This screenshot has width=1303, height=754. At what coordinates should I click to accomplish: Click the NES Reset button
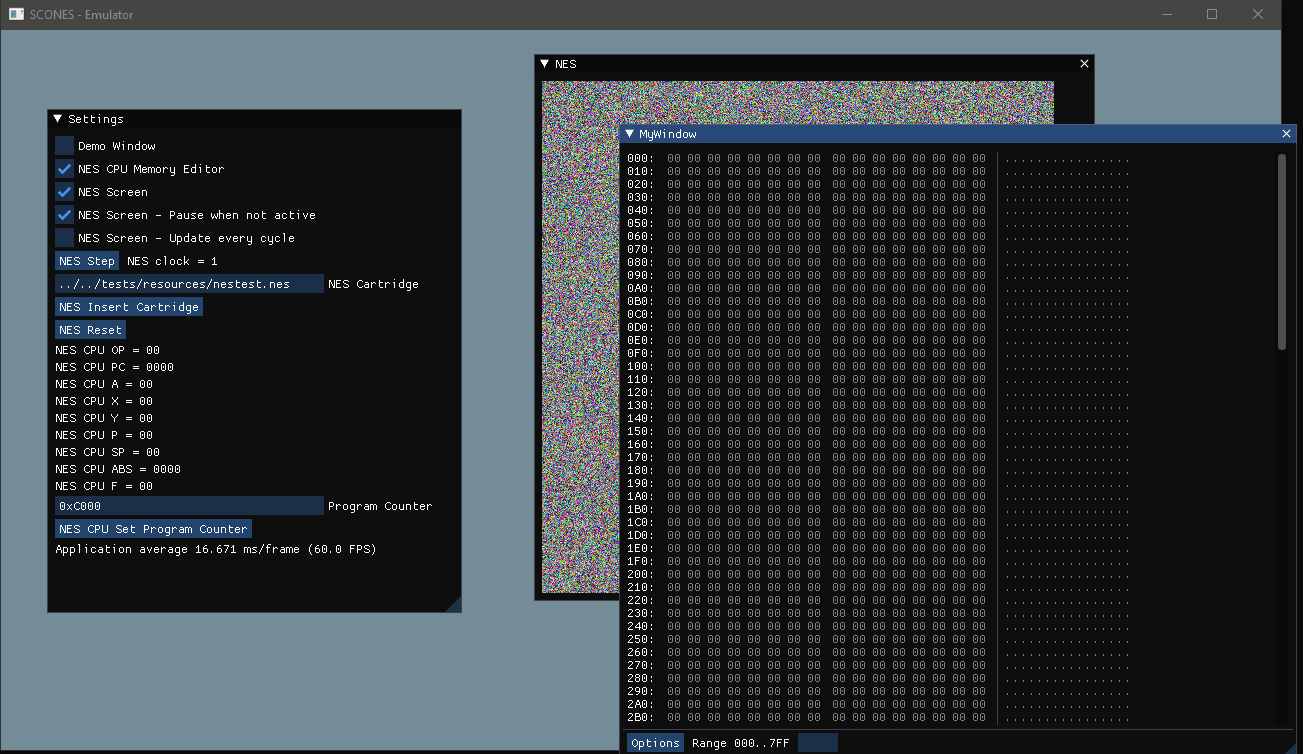pyautogui.click(x=90, y=330)
